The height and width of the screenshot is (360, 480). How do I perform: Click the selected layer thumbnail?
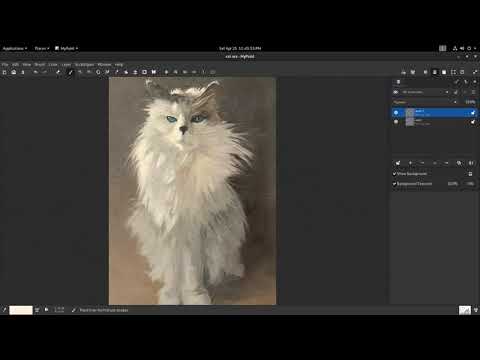point(410,113)
